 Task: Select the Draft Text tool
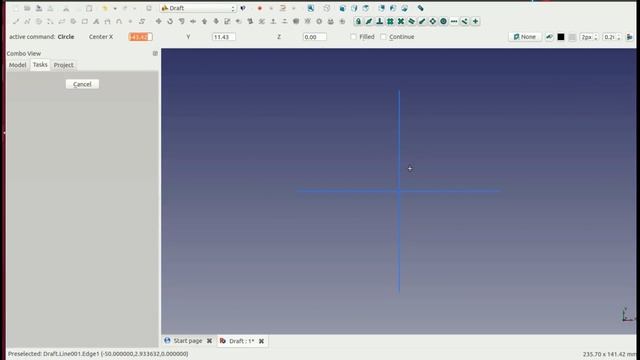[96, 21]
